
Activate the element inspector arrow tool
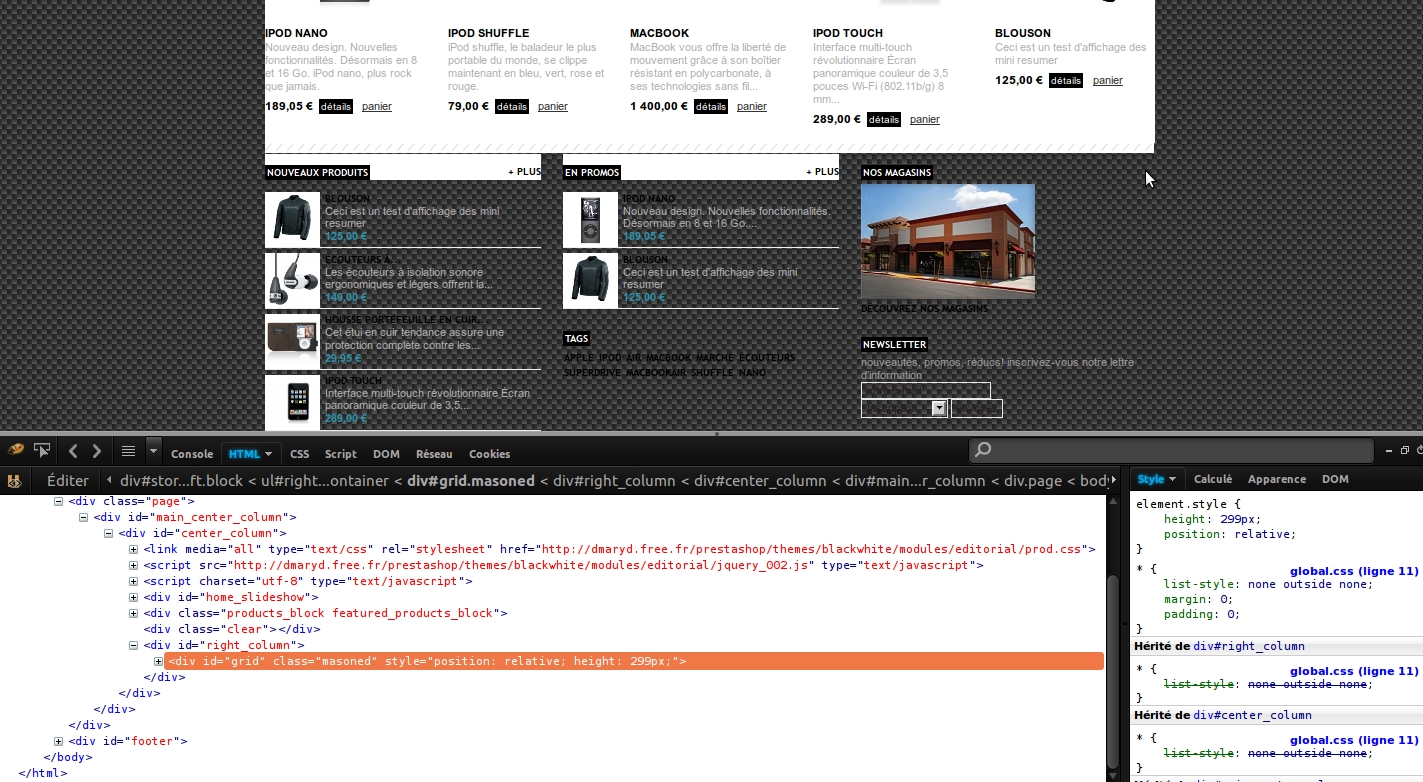pos(42,451)
